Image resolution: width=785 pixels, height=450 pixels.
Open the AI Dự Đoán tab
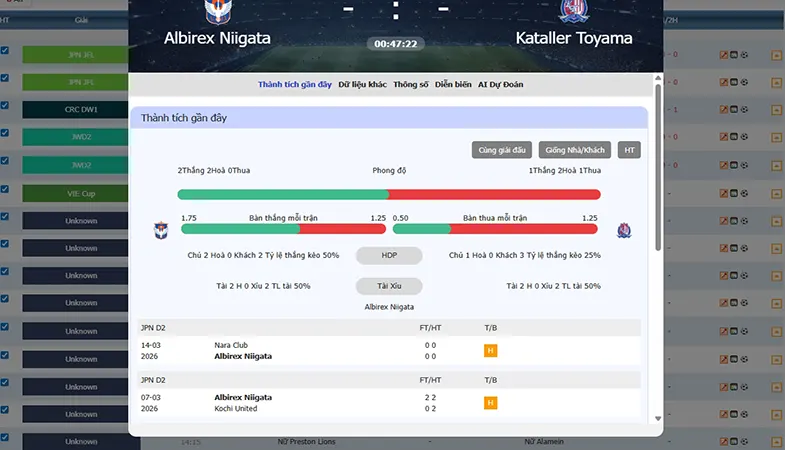coord(500,85)
